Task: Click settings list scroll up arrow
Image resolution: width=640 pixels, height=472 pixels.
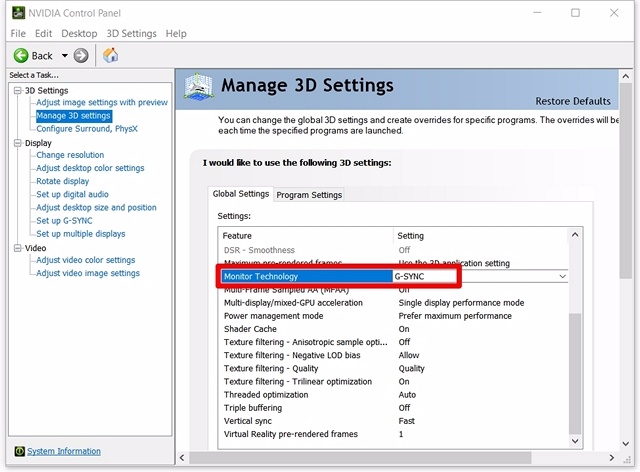Action: (x=575, y=235)
